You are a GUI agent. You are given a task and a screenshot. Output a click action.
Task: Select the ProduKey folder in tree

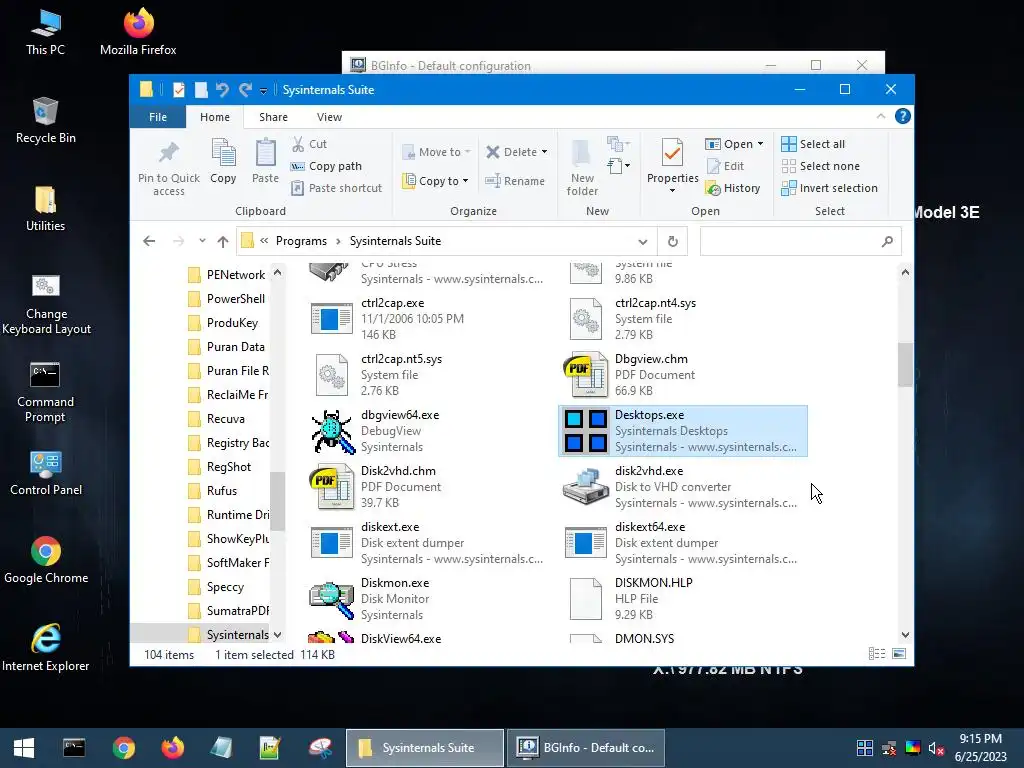232,323
